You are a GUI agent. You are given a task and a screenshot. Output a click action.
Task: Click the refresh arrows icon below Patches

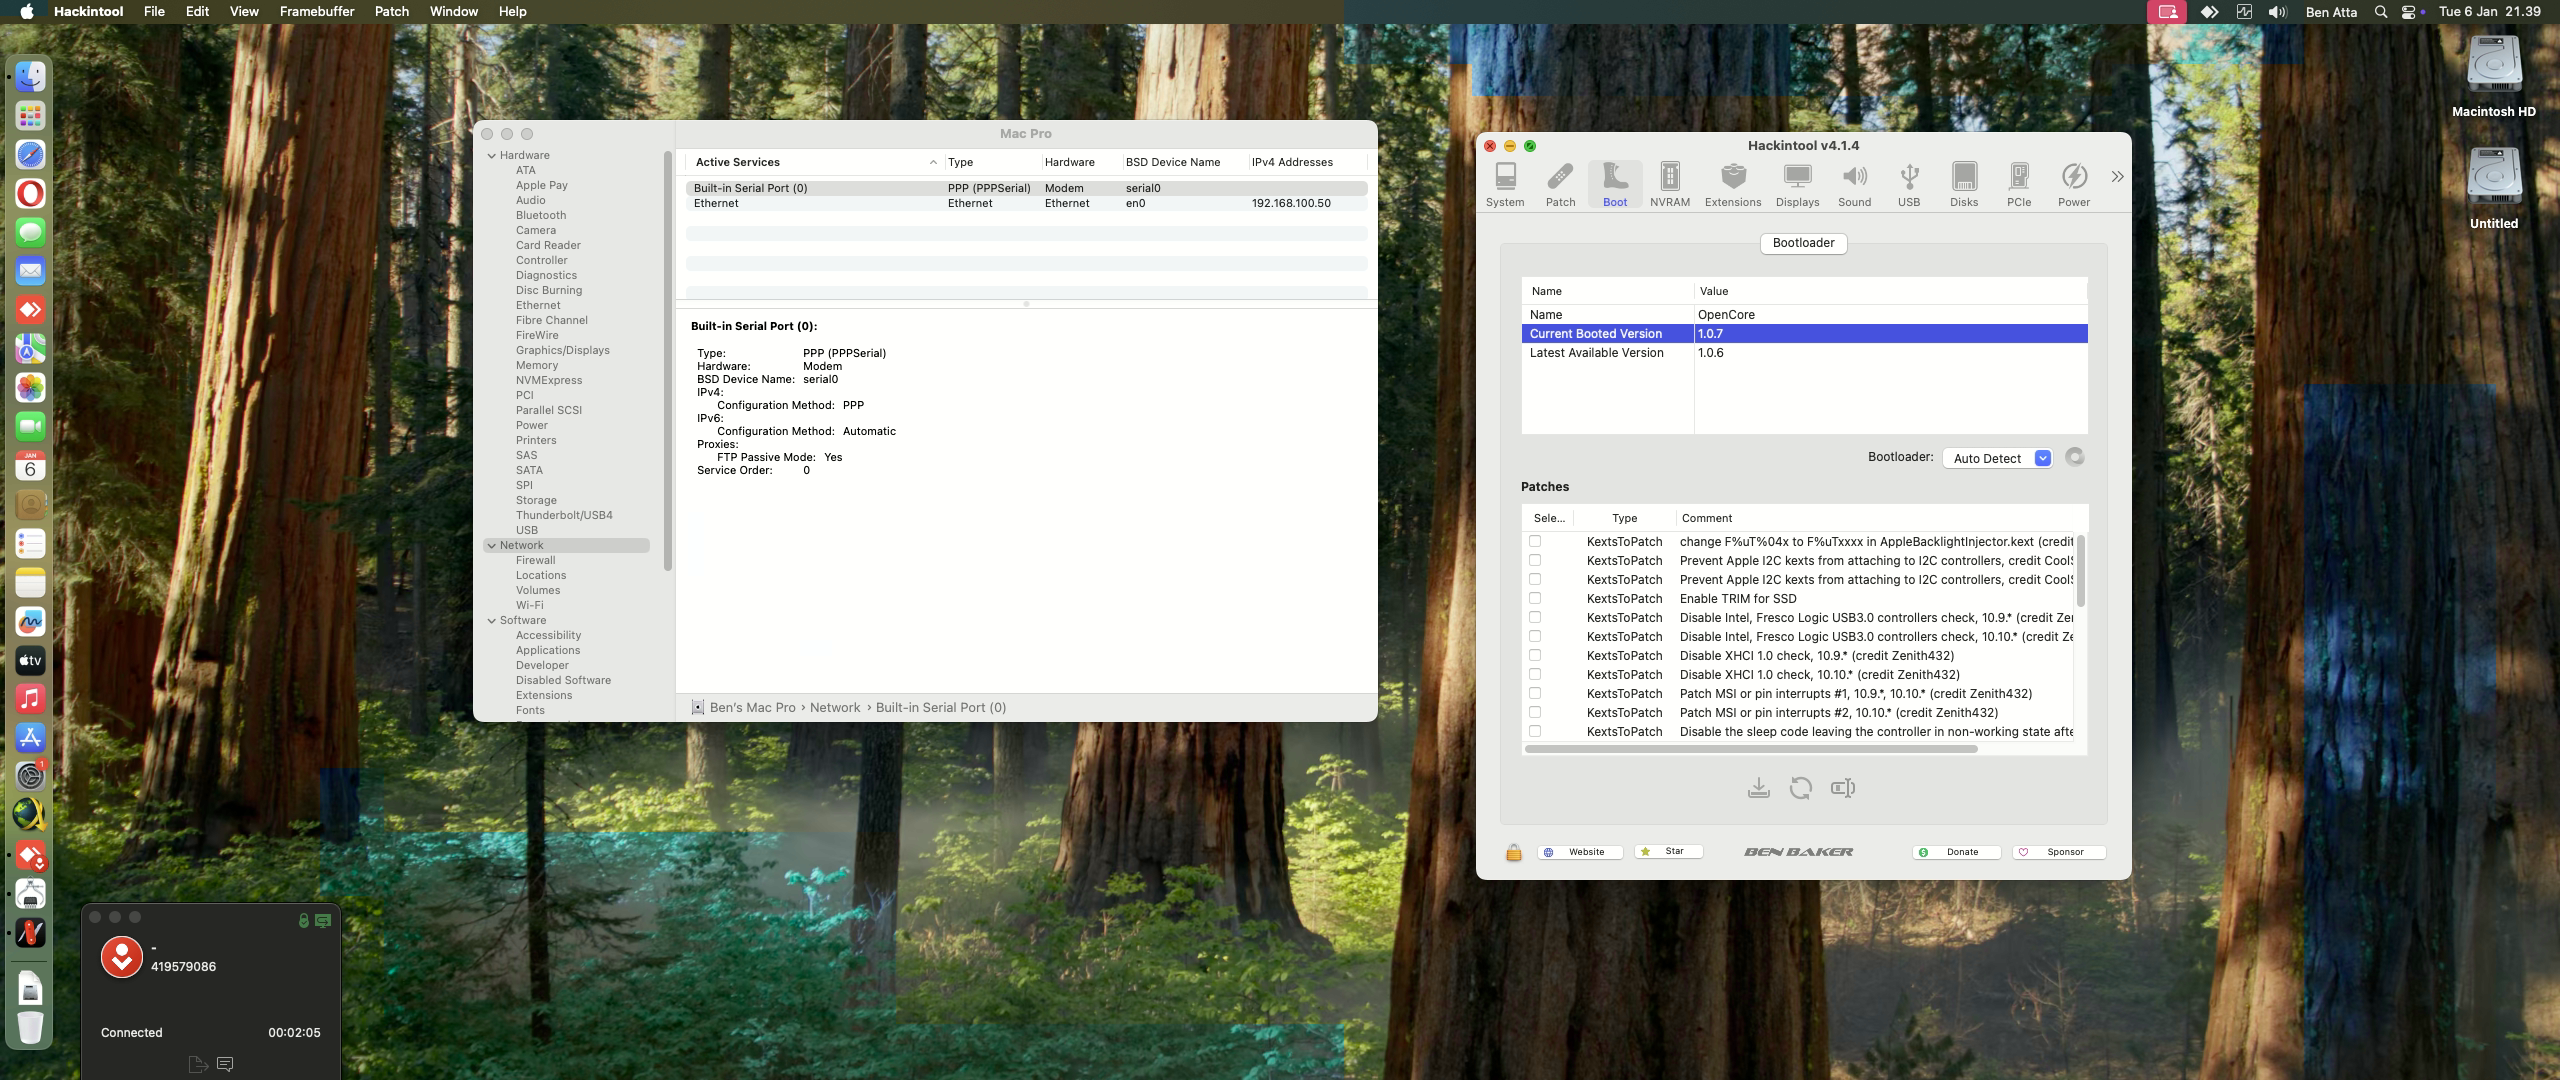(x=1801, y=788)
